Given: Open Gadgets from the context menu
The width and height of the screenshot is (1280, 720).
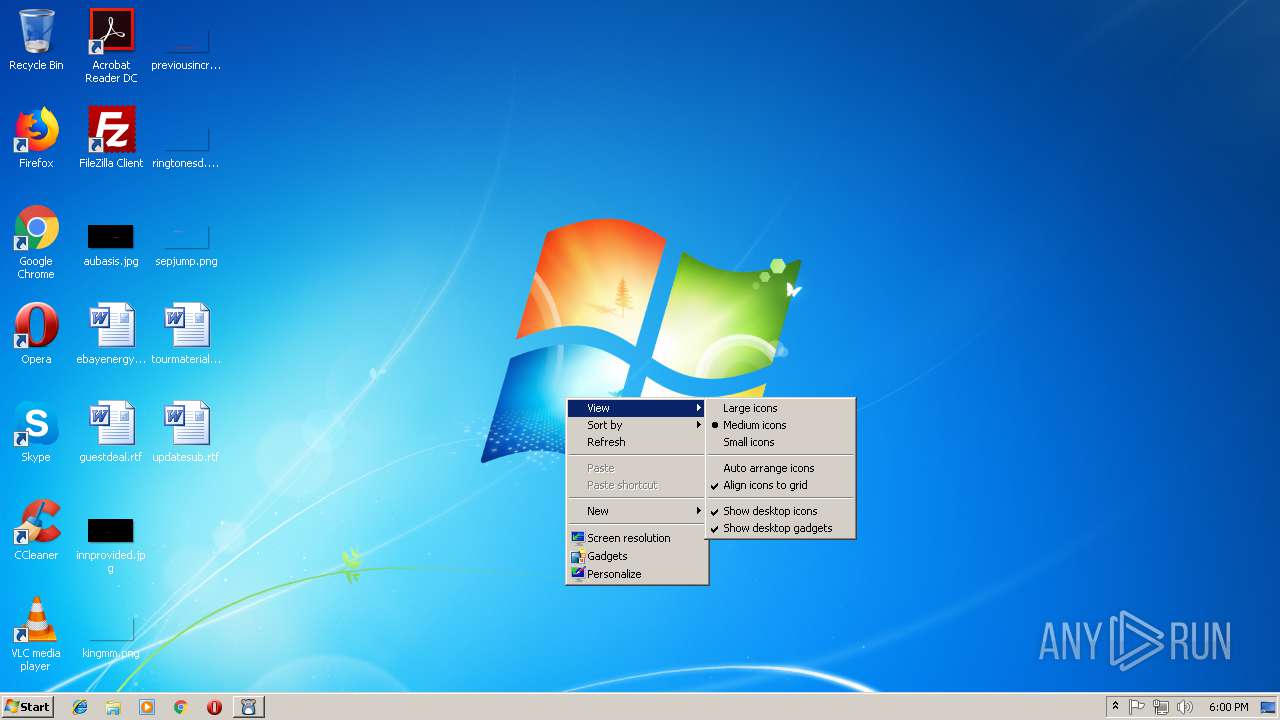Looking at the screenshot, I should point(637,556).
